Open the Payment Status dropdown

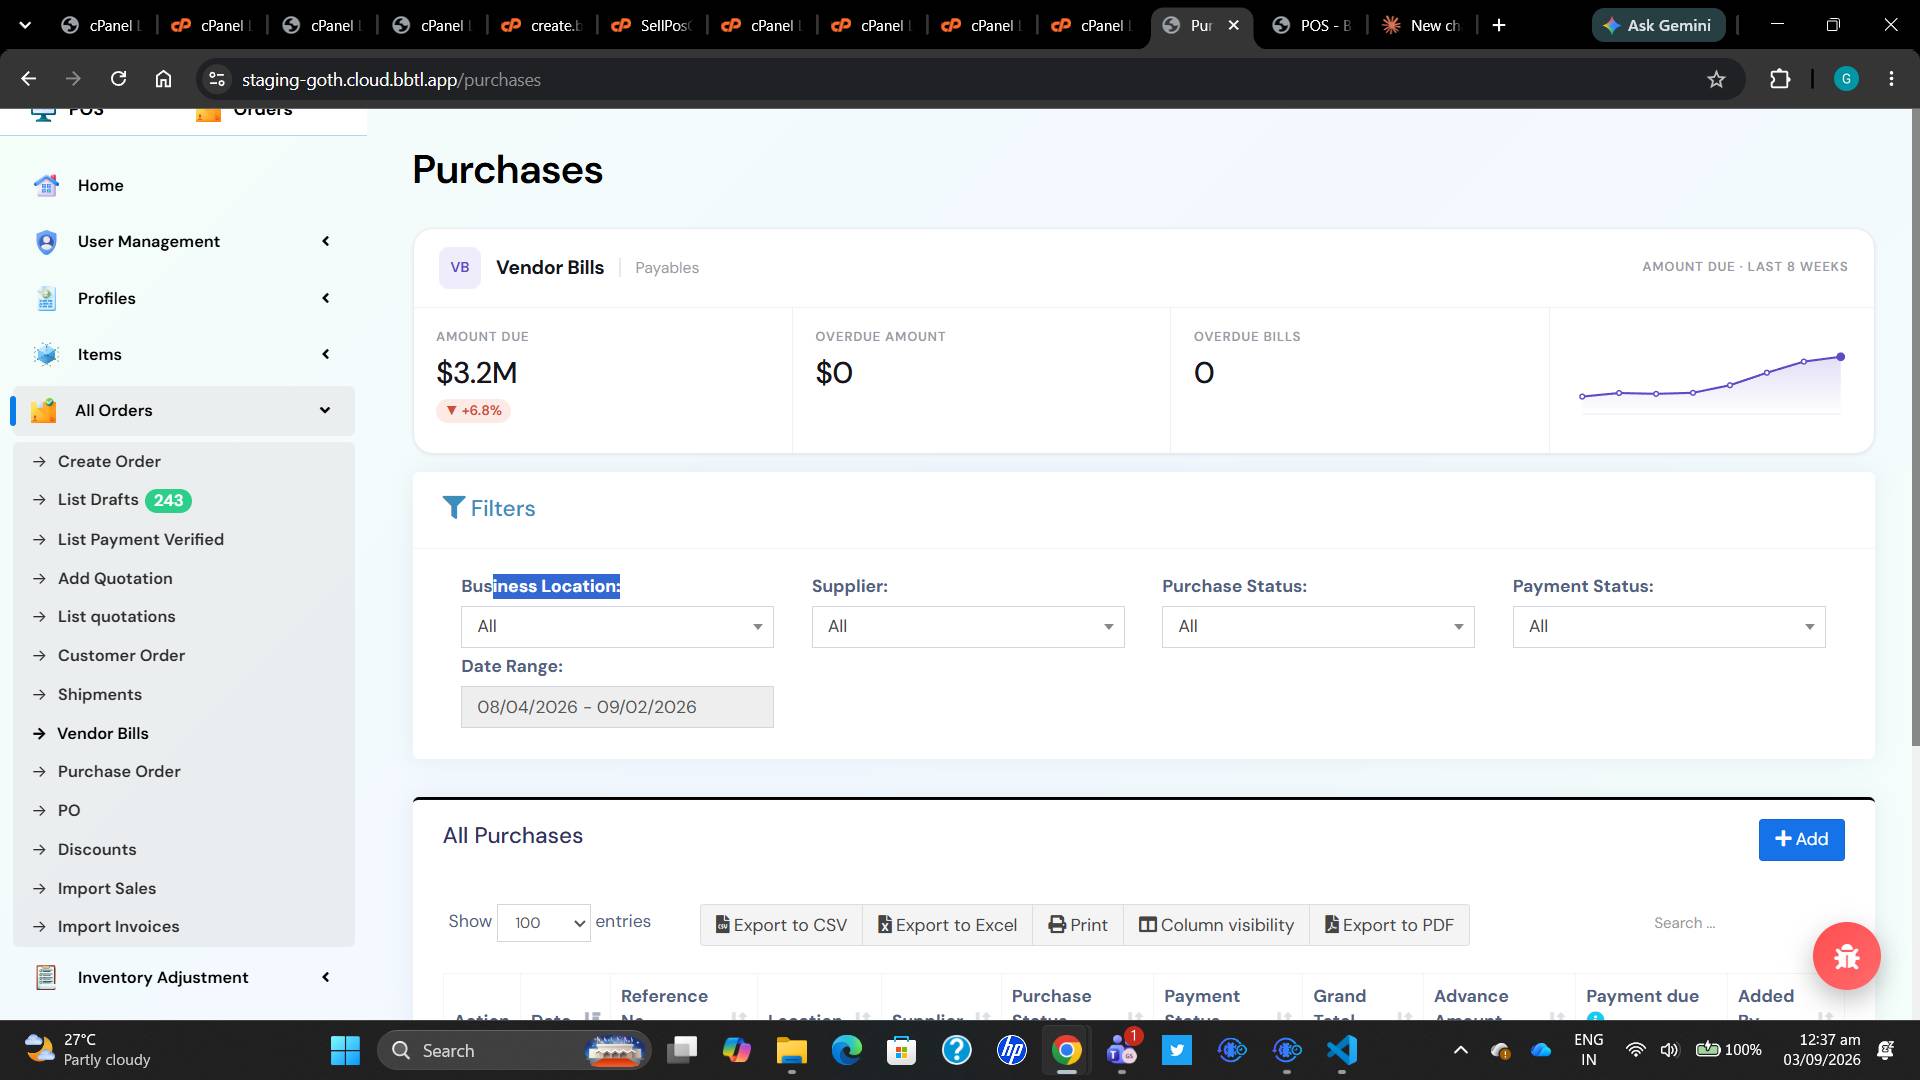(1669, 627)
